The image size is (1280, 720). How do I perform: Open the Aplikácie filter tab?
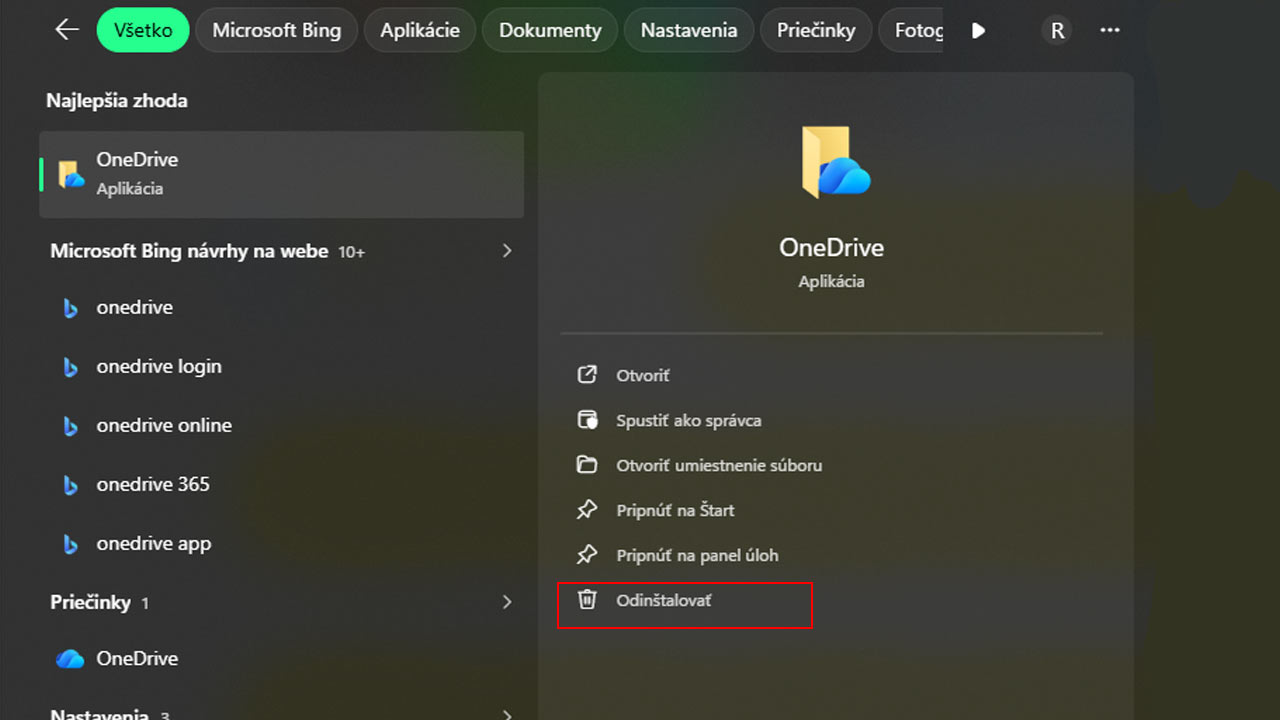tap(420, 30)
